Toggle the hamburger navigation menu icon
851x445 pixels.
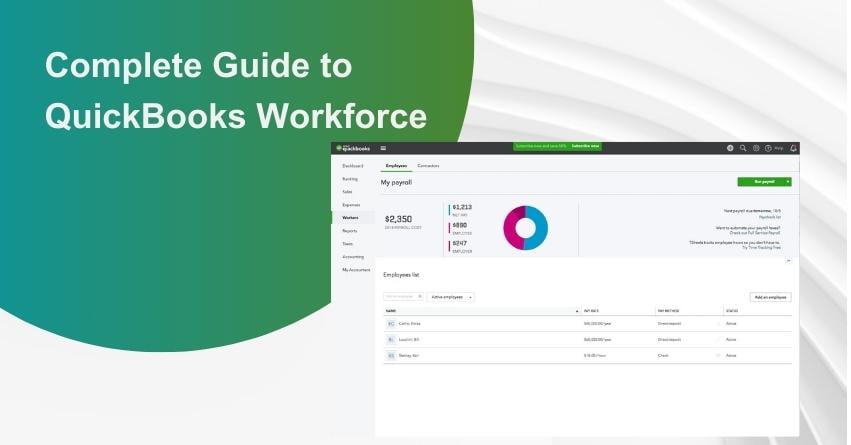(383, 148)
